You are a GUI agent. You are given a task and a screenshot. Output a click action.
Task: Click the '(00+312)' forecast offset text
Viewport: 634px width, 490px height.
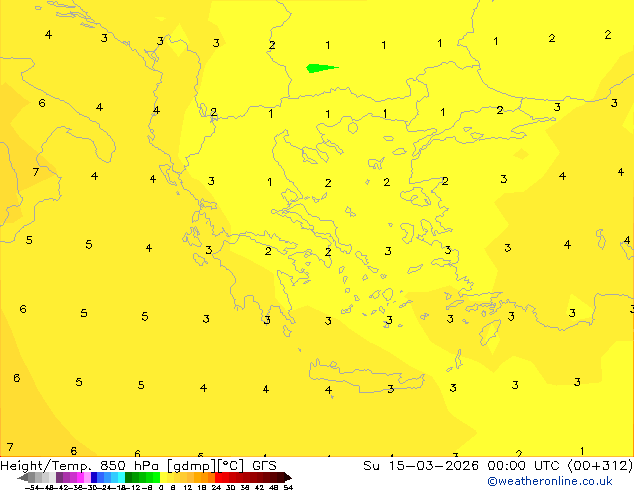coord(600,466)
